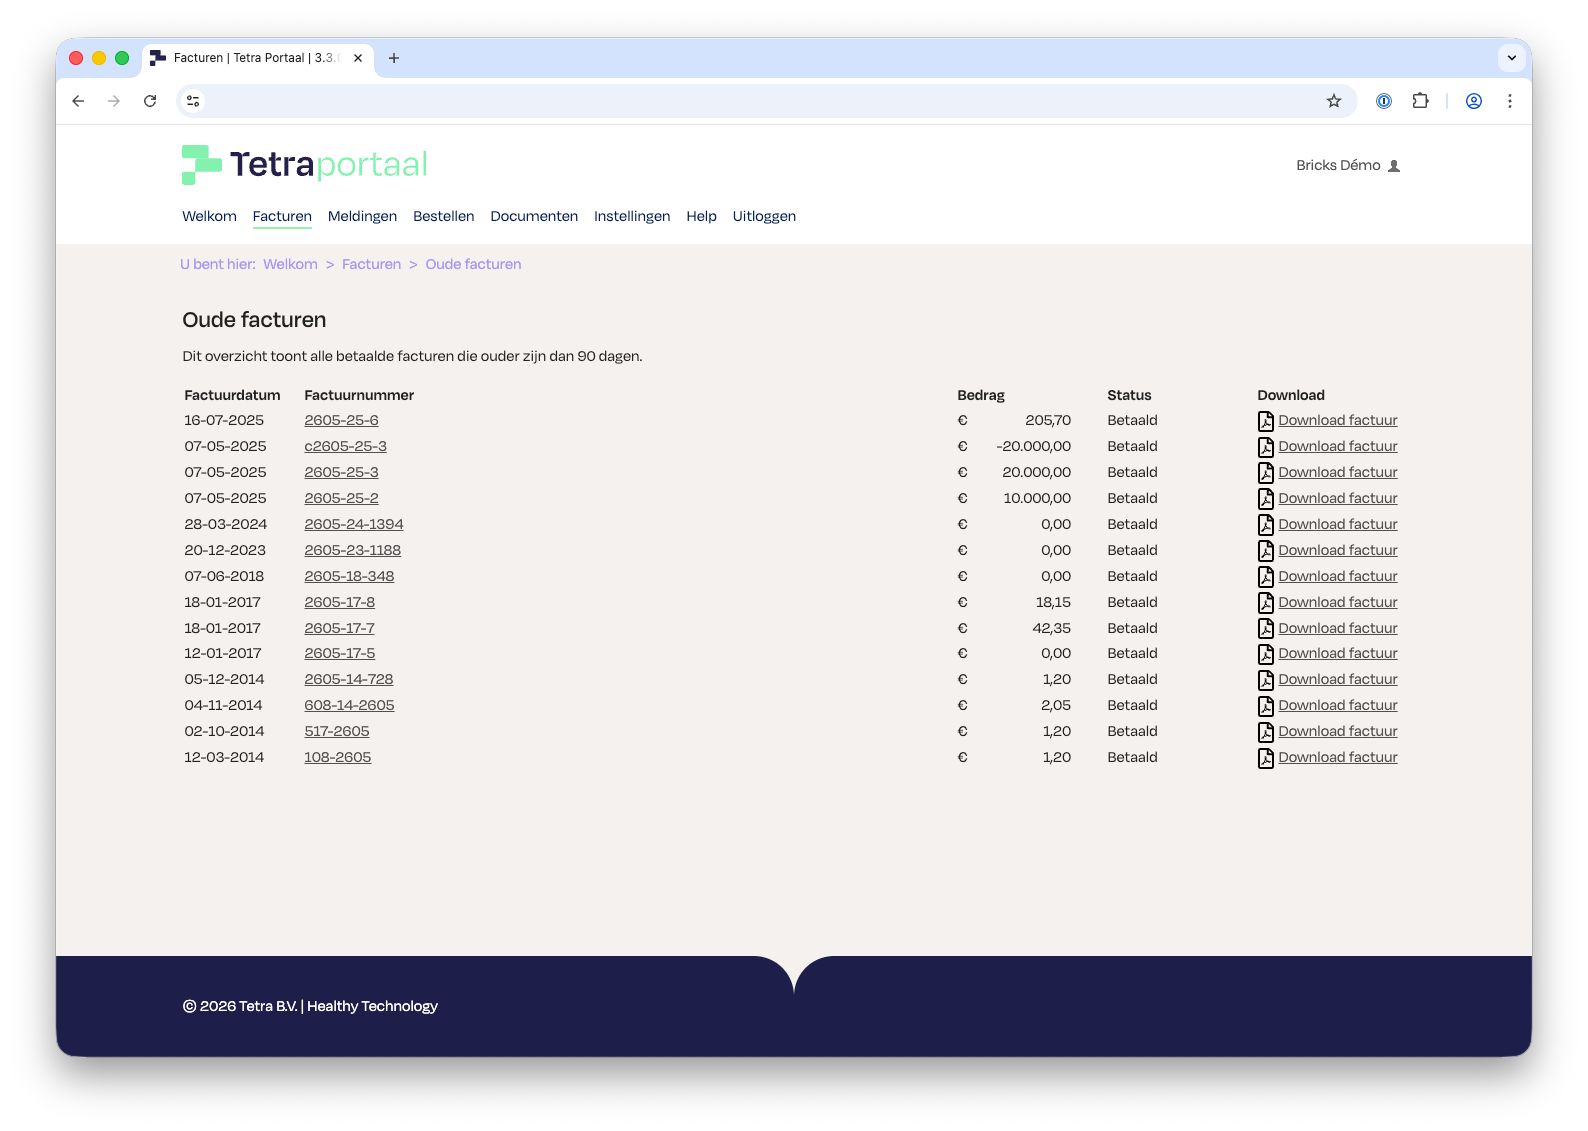Open a new browser tab
1588x1131 pixels.
pyautogui.click(x=394, y=58)
